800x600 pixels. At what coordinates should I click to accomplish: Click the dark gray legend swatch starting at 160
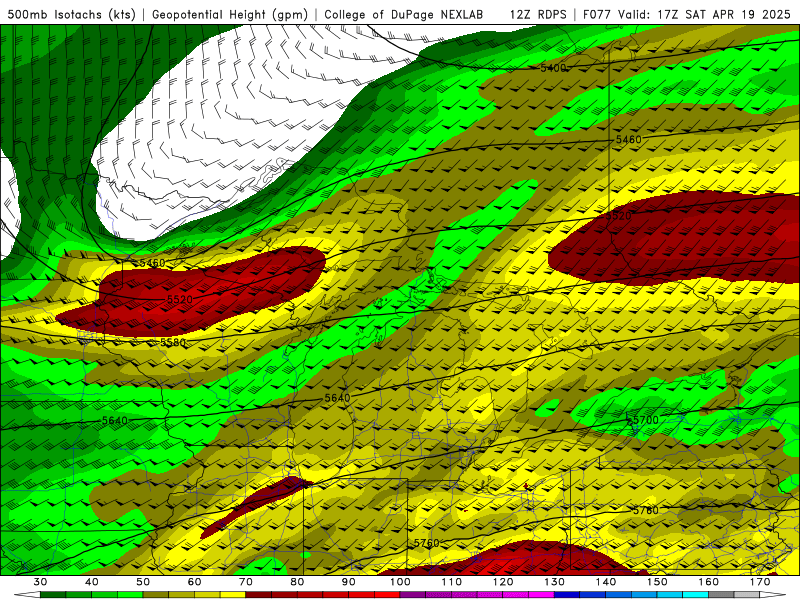click(x=721, y=595)
